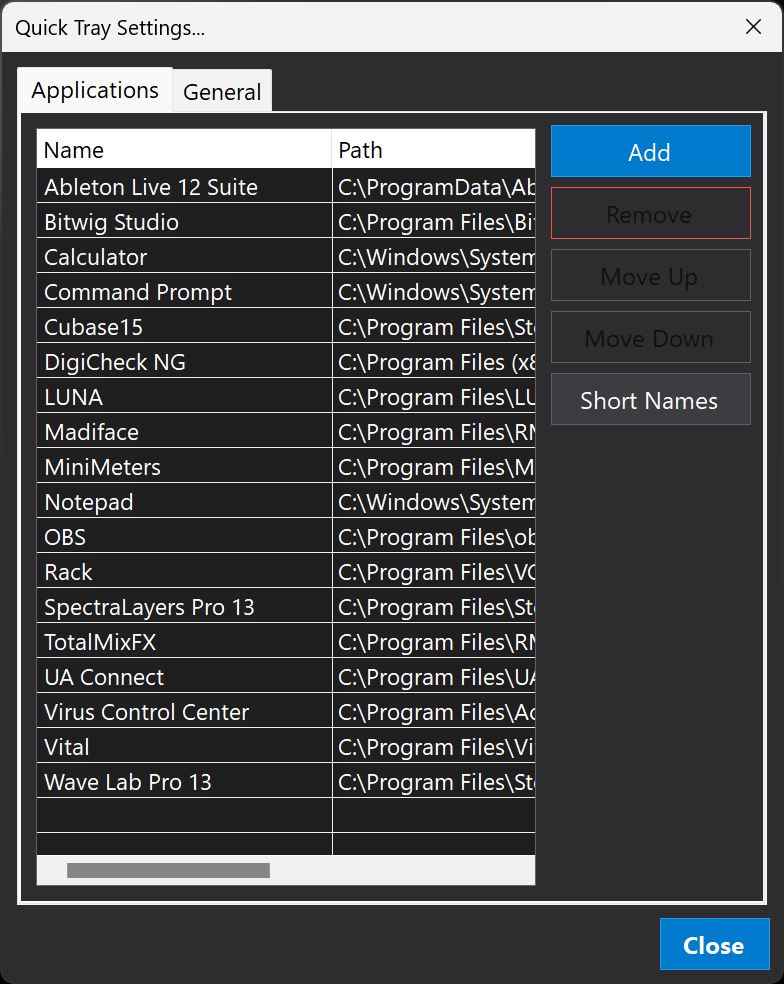The image size is (784, 984).
Task: Toggle Short Names button
Action: pos(650,400)
